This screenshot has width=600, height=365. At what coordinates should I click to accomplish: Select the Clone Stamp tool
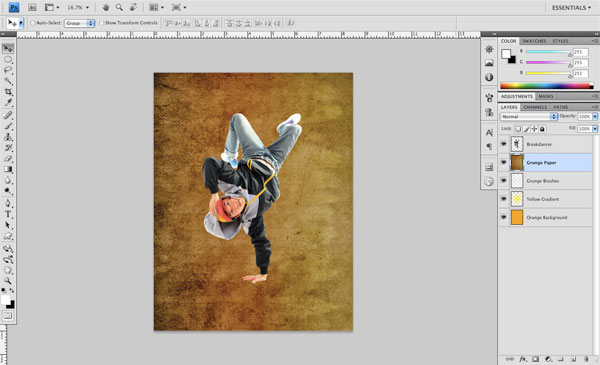[x=8, y=137]
